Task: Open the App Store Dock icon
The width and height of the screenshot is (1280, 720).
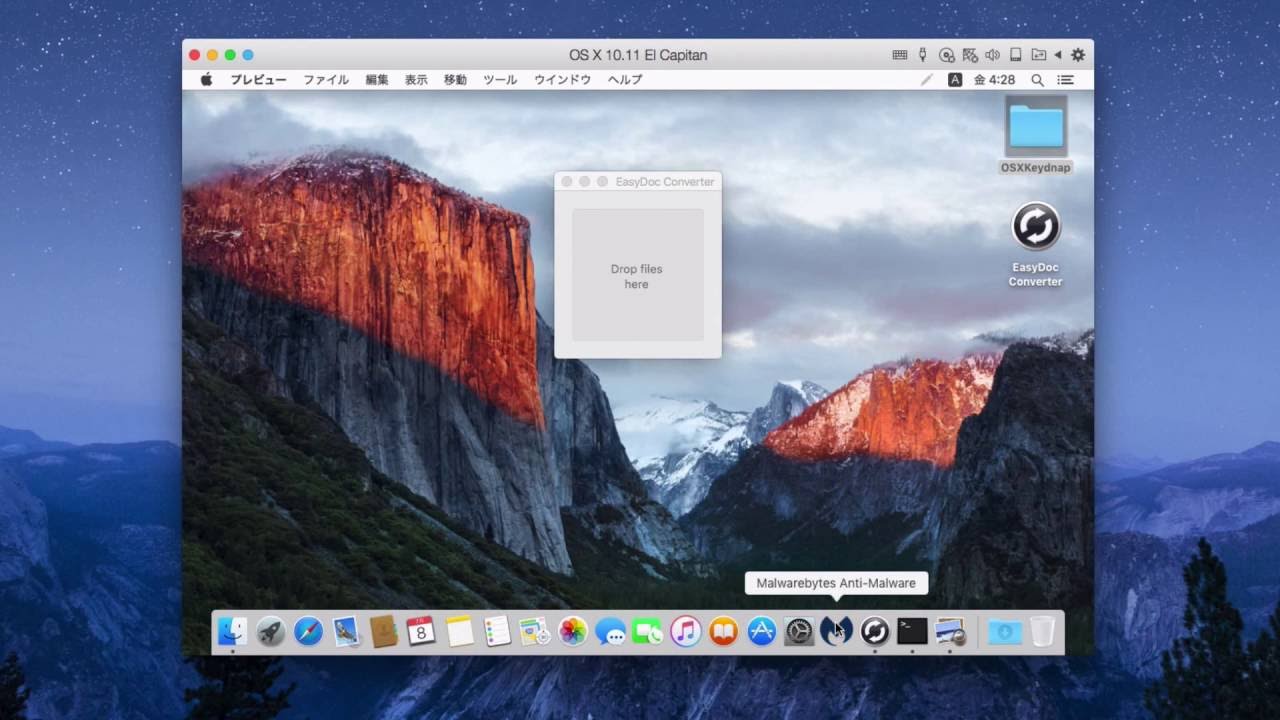Action: pyautogui.click(x=761, y=631)
